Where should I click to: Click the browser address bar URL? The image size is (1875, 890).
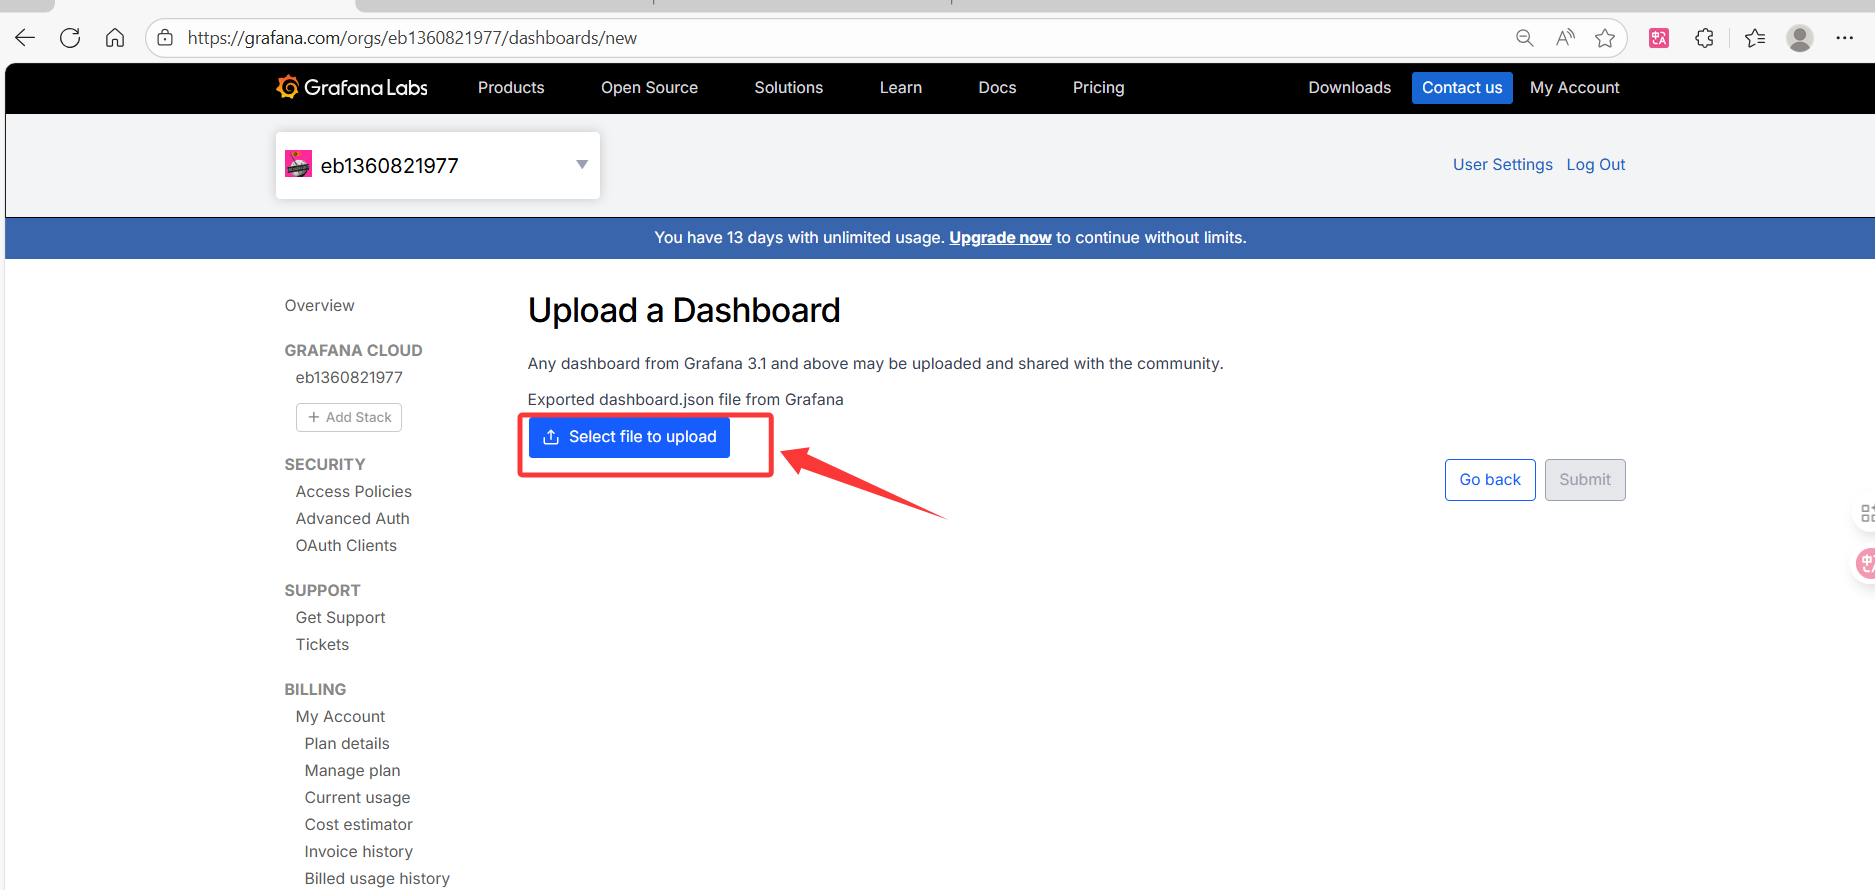tap(412, 38)
